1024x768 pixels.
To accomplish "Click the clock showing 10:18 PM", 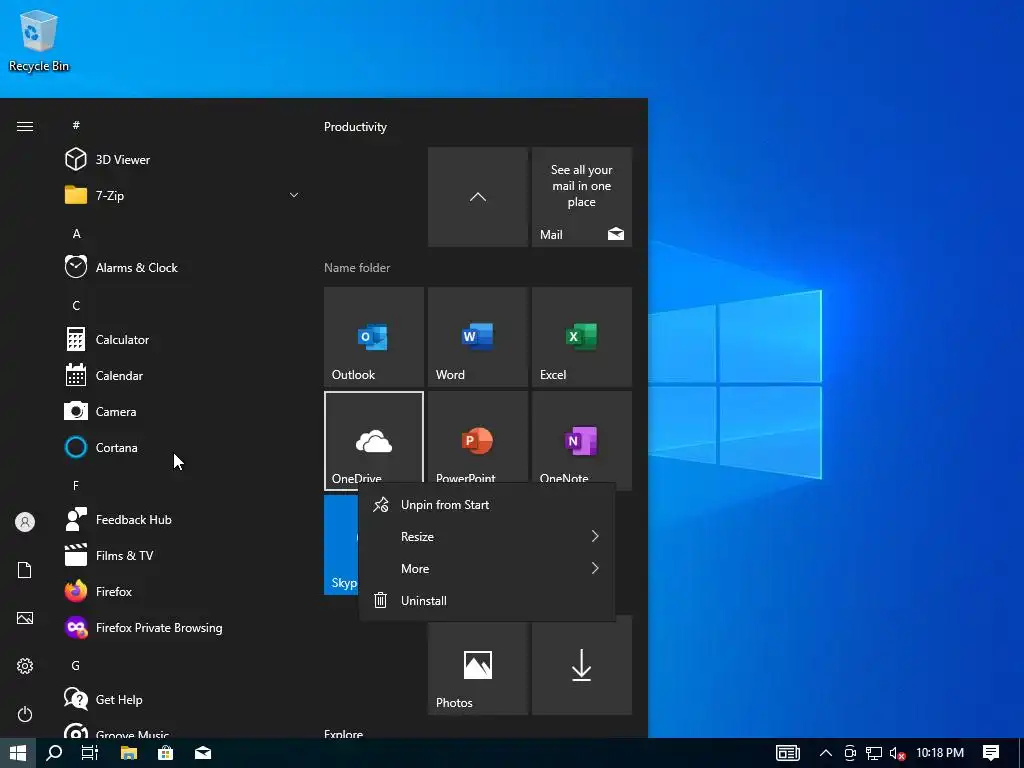I will 940,753.
